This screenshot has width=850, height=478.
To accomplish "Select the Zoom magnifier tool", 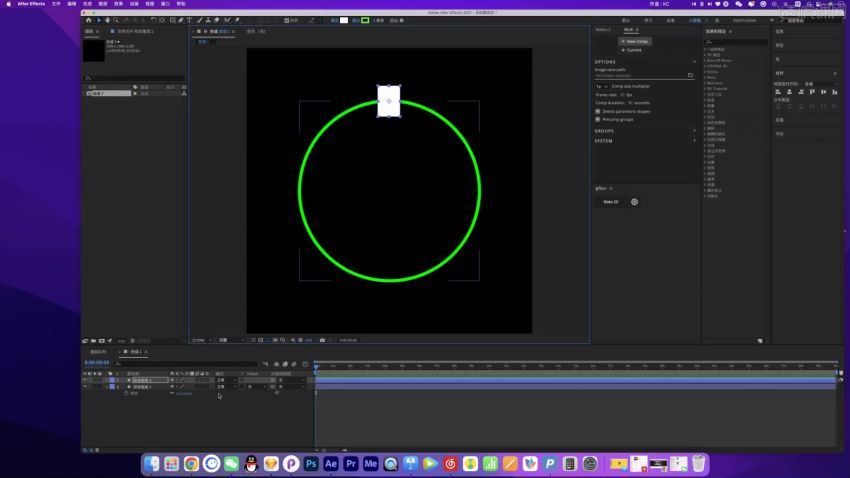I will (x=116, y=20).
